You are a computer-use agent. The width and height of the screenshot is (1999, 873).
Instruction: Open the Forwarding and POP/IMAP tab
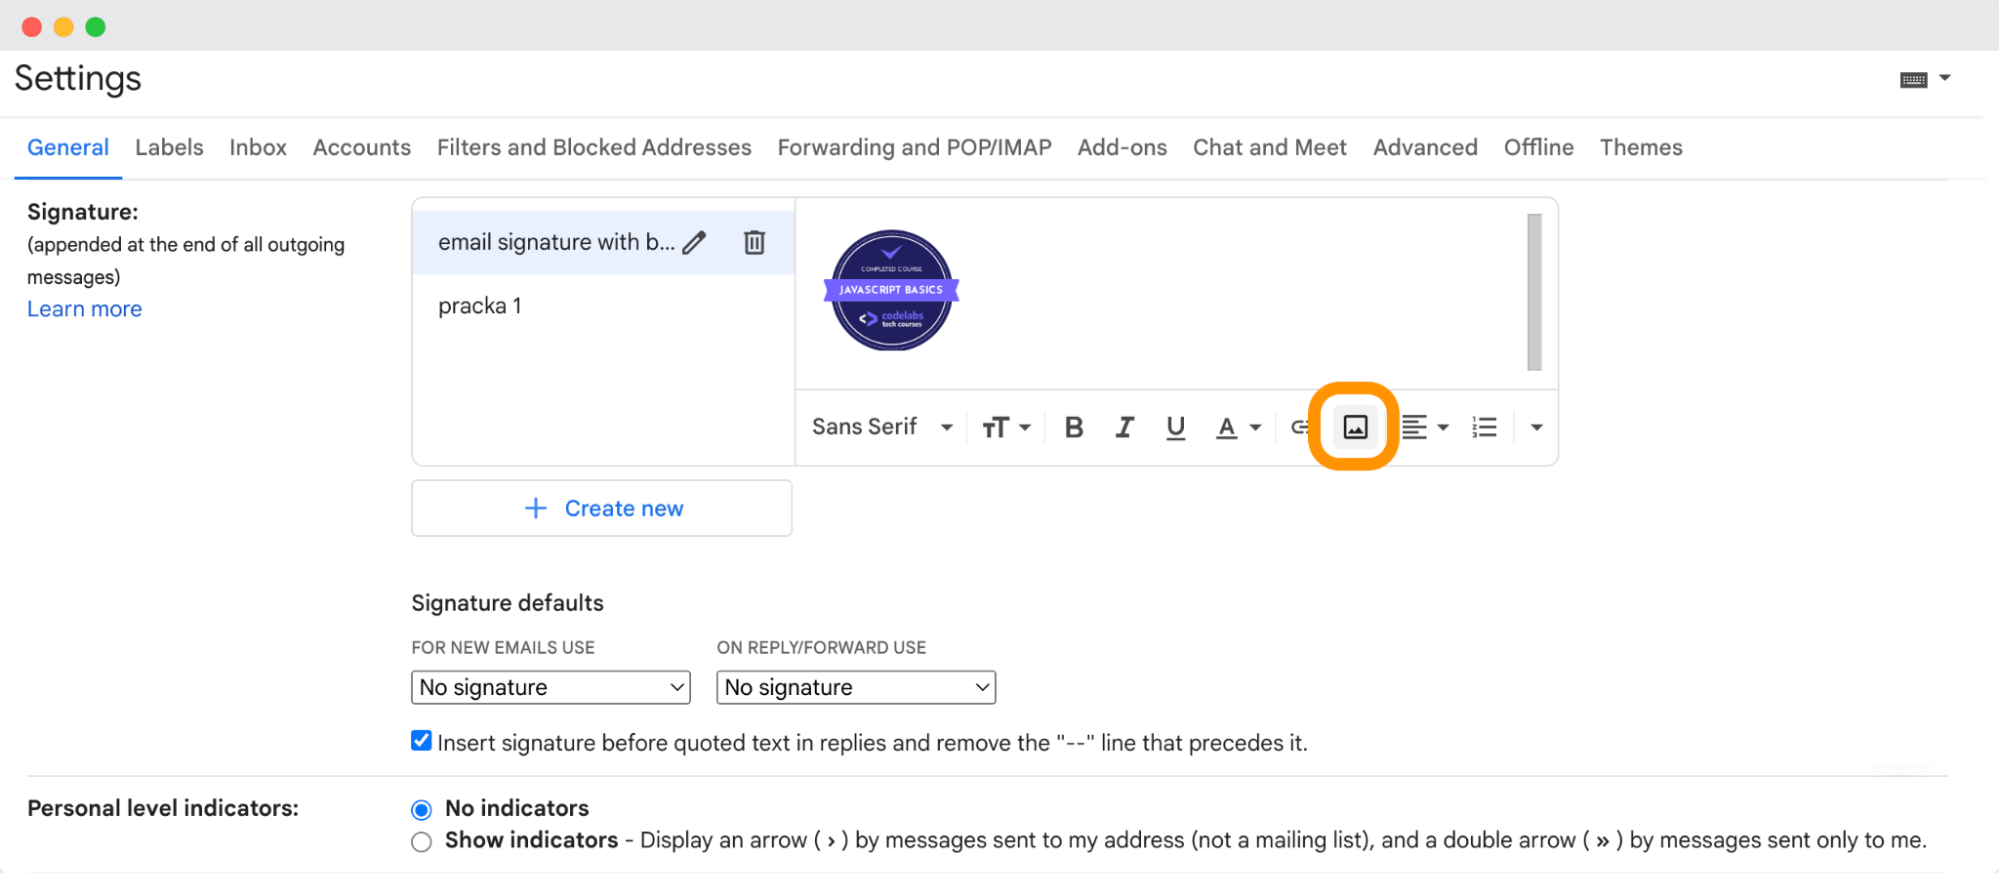[914, 147]
